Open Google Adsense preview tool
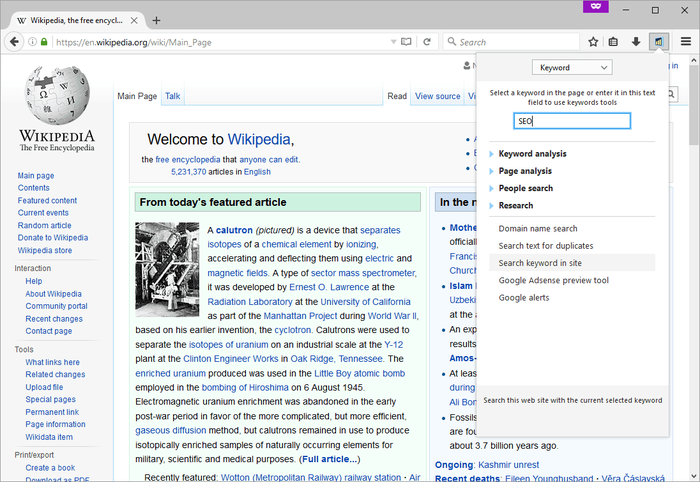Screen dimensions: 700x482 tap(554, 280)
